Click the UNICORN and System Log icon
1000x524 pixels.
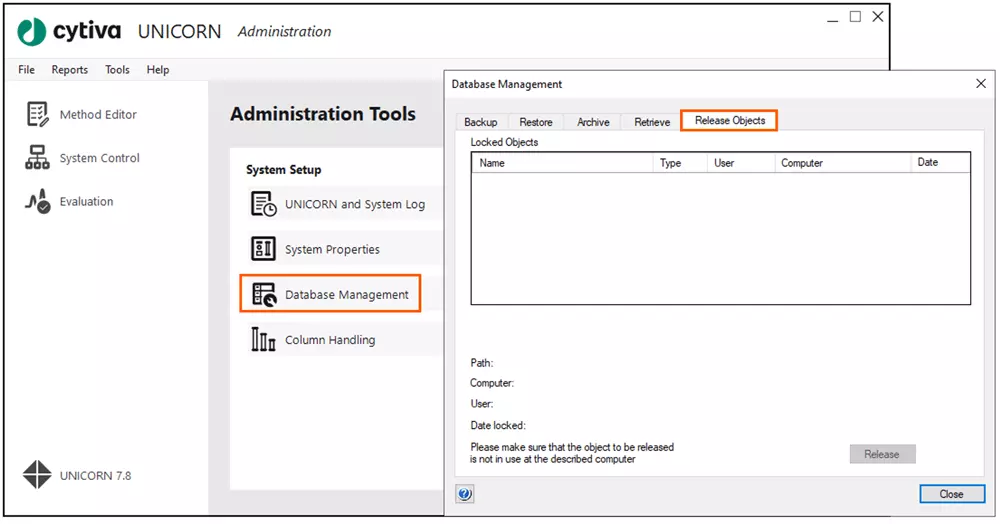[x=263, y=204]
